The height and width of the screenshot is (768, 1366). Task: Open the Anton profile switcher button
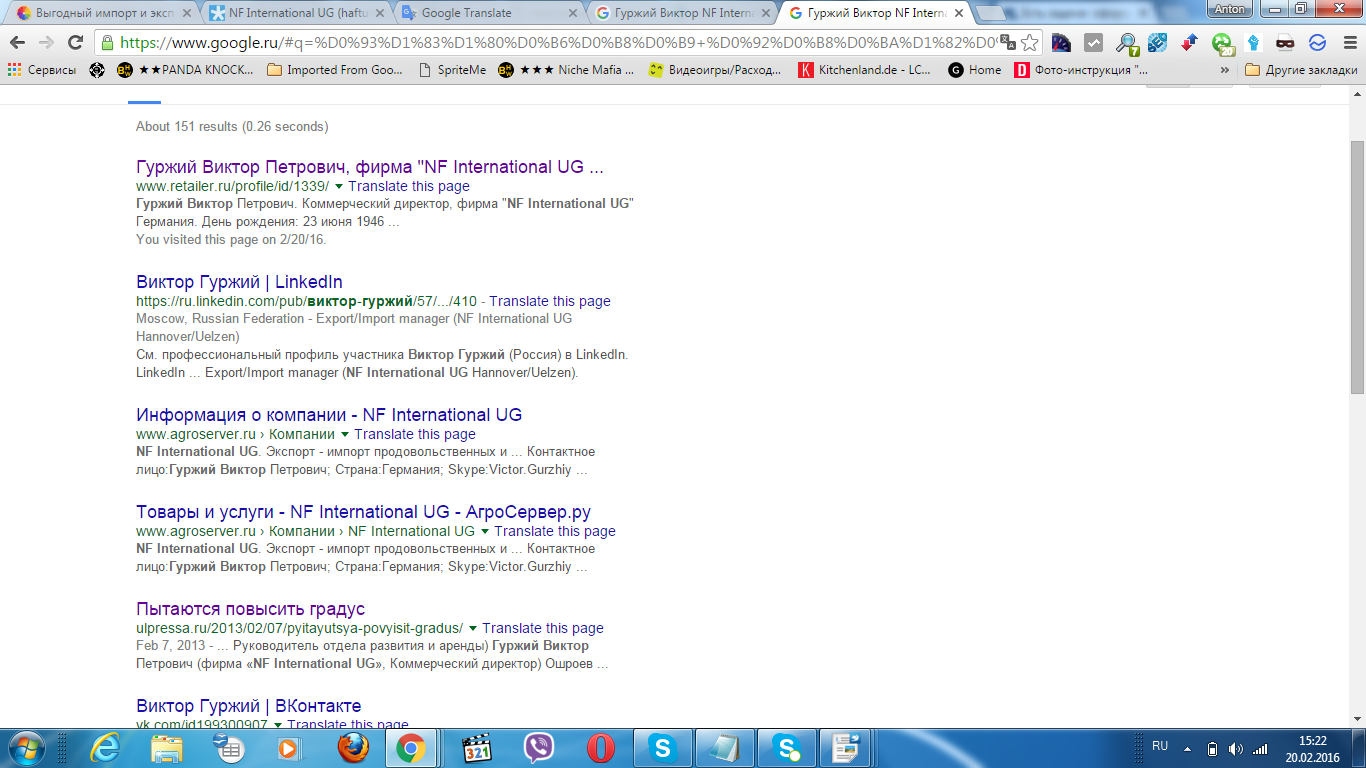(1230, 9)
